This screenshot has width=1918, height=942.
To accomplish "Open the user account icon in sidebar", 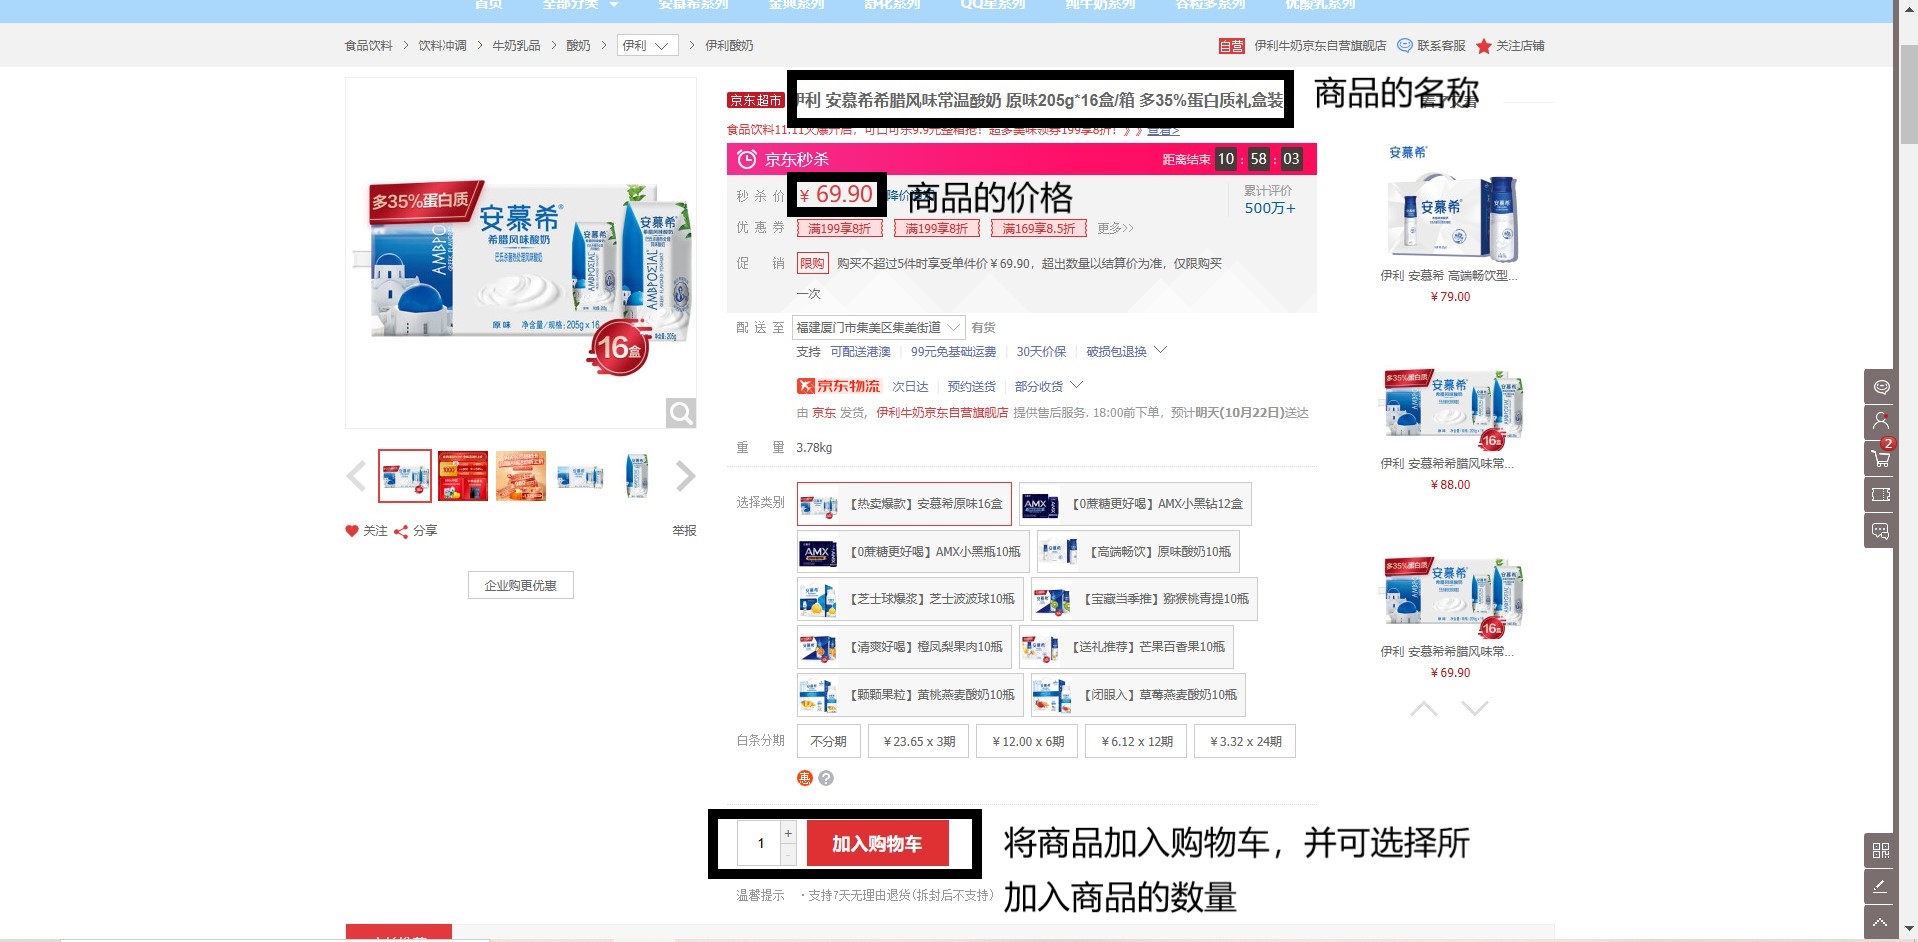I will point(1881,422).
